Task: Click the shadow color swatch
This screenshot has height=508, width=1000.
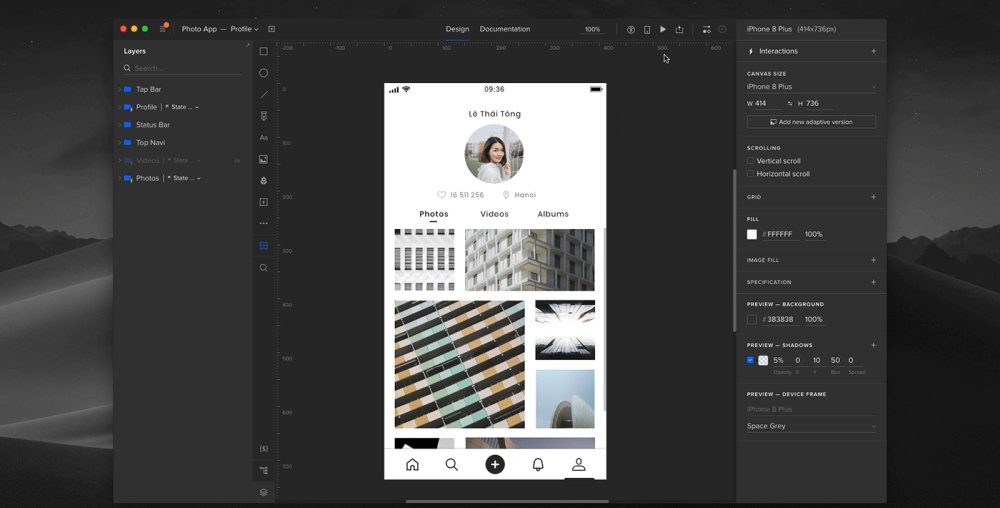Action: (x=763, y=360)
